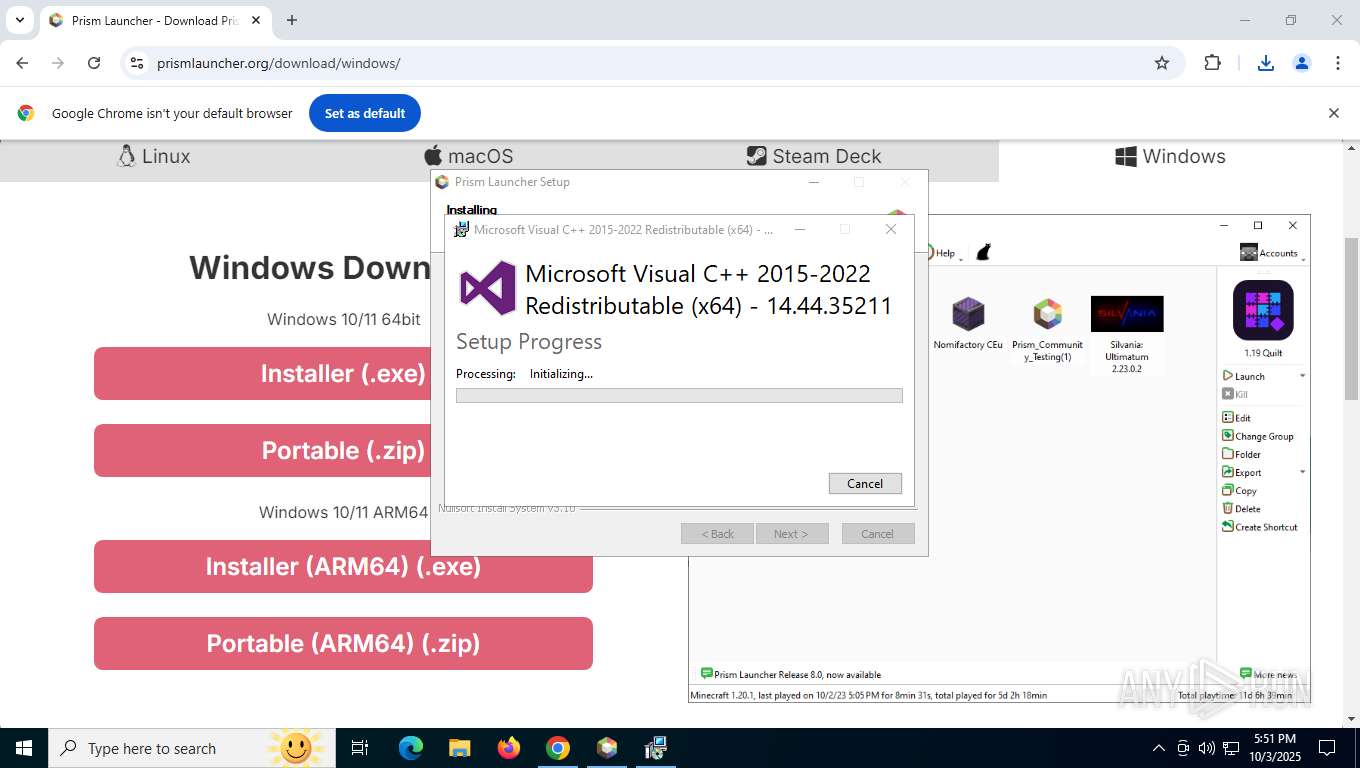Click Create Shortcut in launcher preview
This screenshot has width=1360, height=768.
point(1259,527)
